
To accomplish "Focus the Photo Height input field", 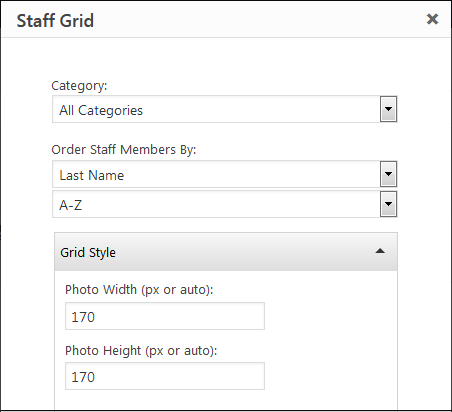I will click(x=165, y=376).
